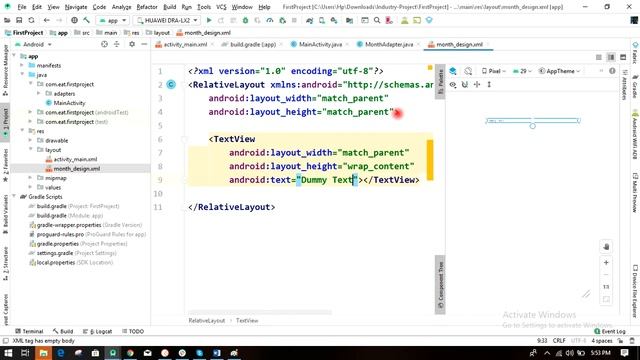Select gradle.properties in project tree

[x=58, y=244]
